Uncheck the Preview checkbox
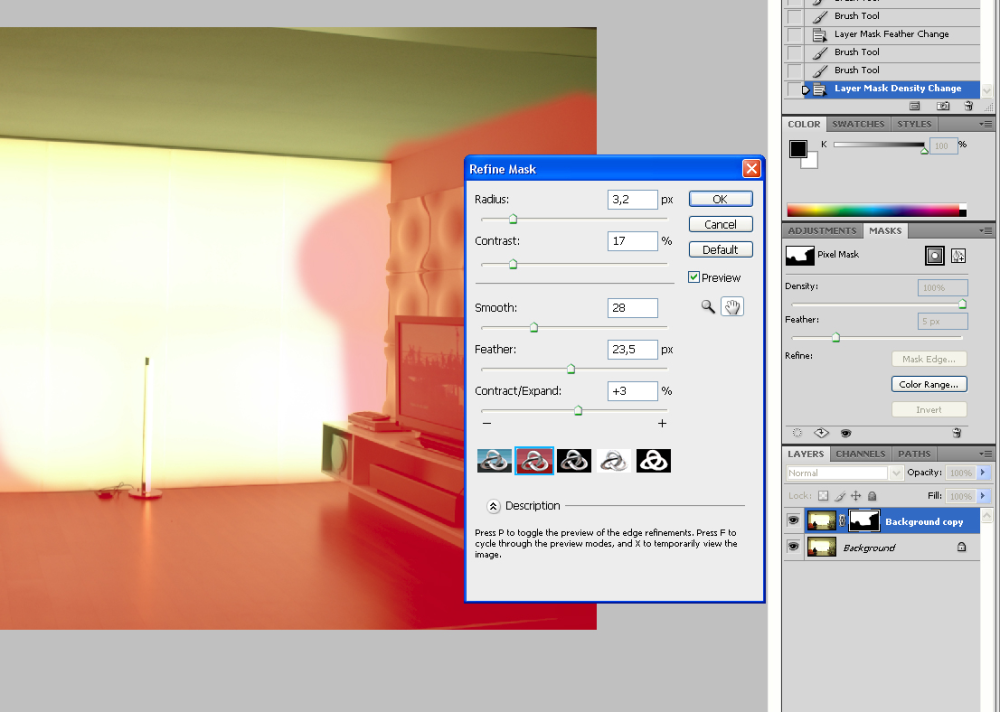The width and height of the screenshot is (1000, 712). 695,277
